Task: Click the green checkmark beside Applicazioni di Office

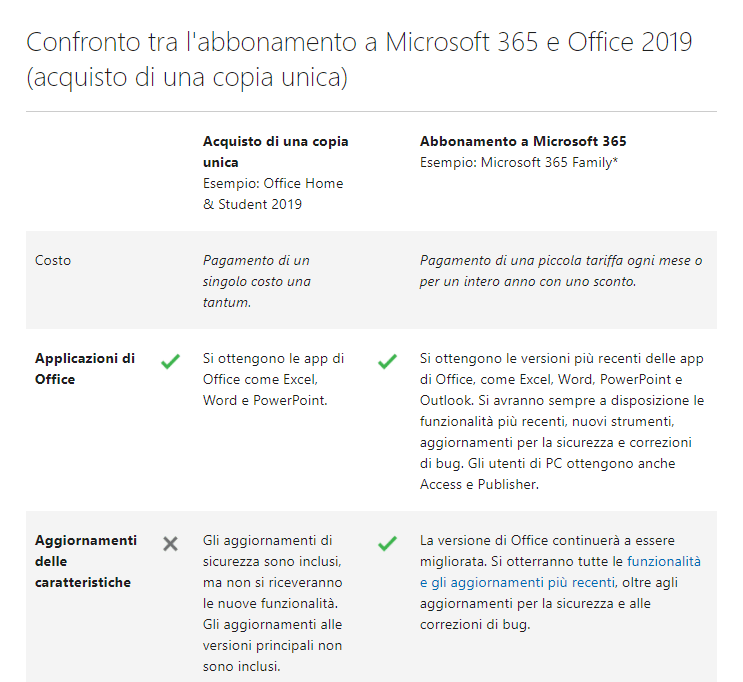Action: pos(170,361)
